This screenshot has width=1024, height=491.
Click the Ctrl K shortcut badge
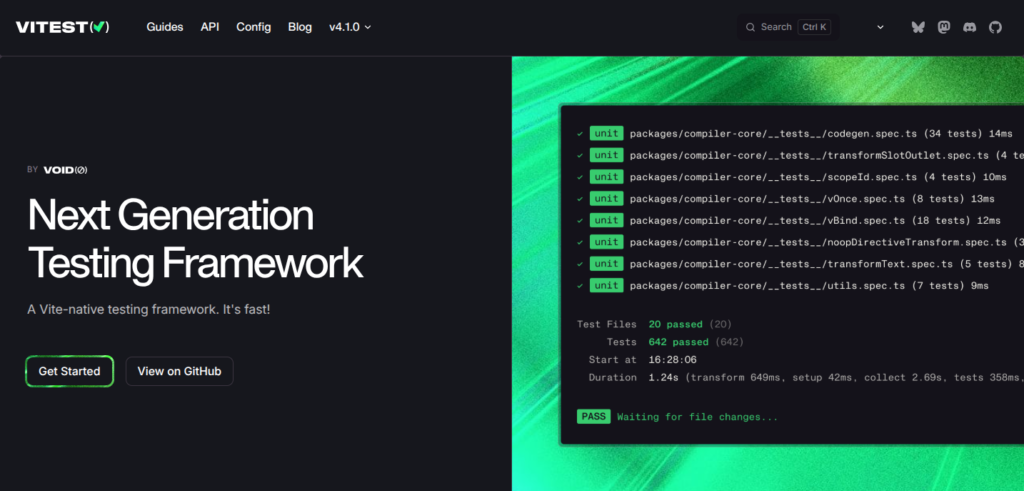coord(813,27)
